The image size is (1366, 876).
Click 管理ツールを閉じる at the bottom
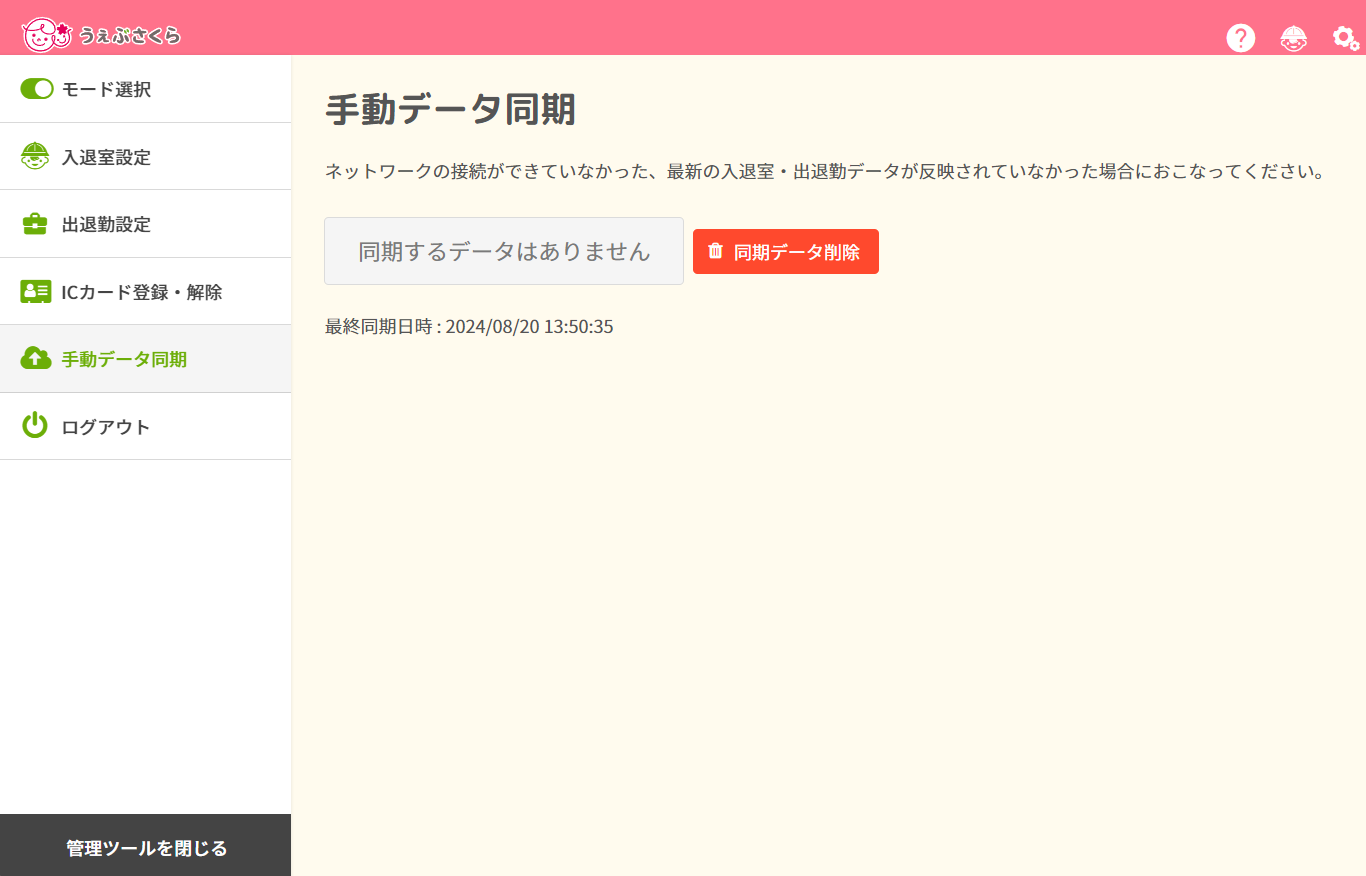pyautogui.click(x=145, y=846)
